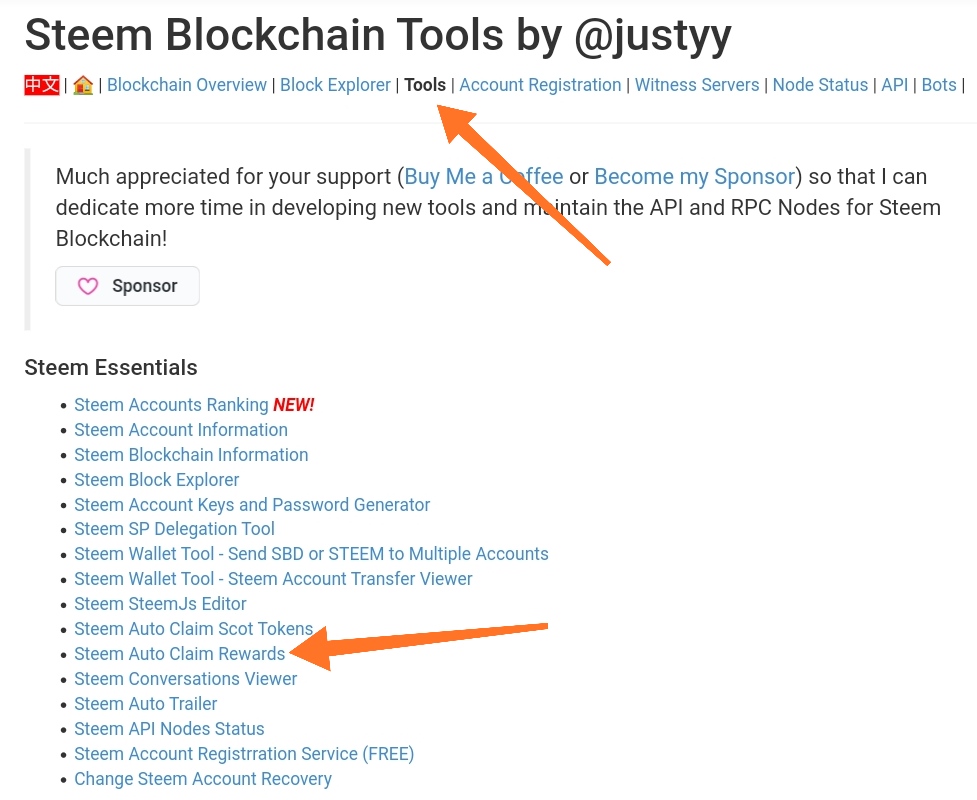Viewport: 977px width, 800px height.
Task: Open Node Status nav link
Action: (820, 85)
